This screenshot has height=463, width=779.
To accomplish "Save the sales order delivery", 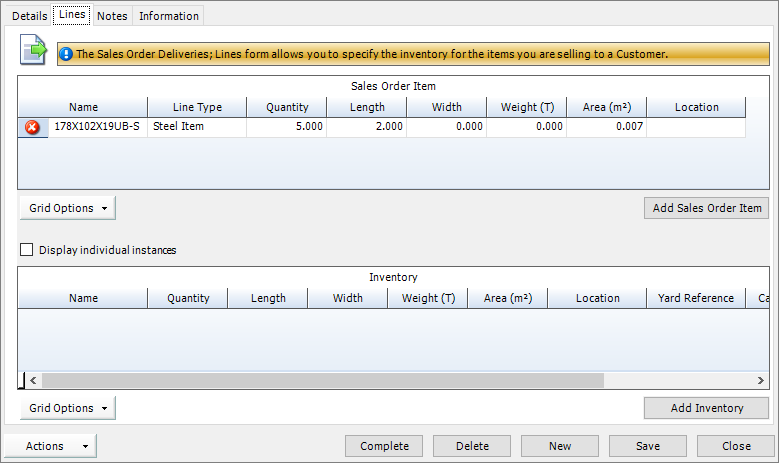I will coord(647,446).
